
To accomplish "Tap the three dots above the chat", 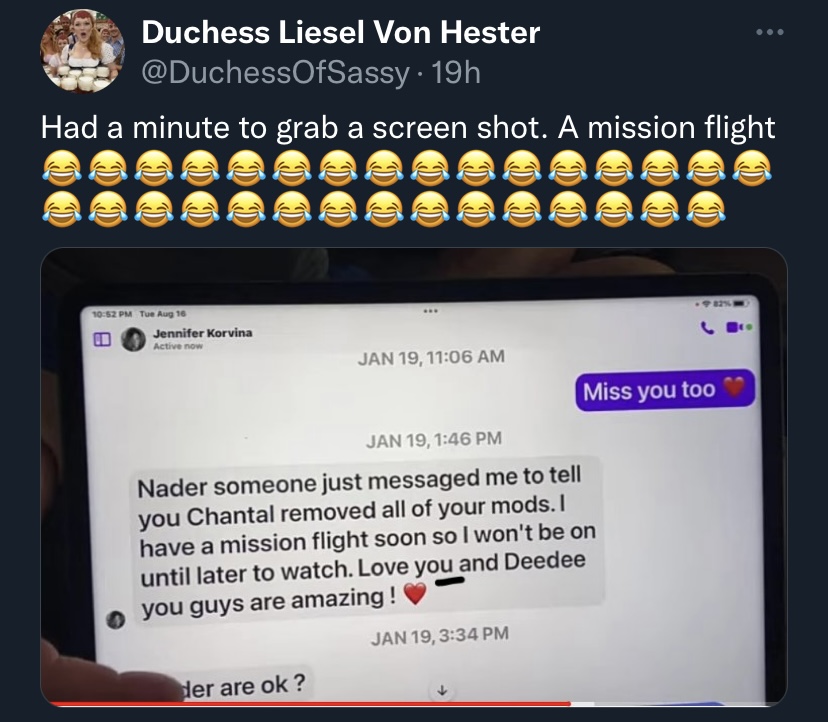I will pos(430,311).
